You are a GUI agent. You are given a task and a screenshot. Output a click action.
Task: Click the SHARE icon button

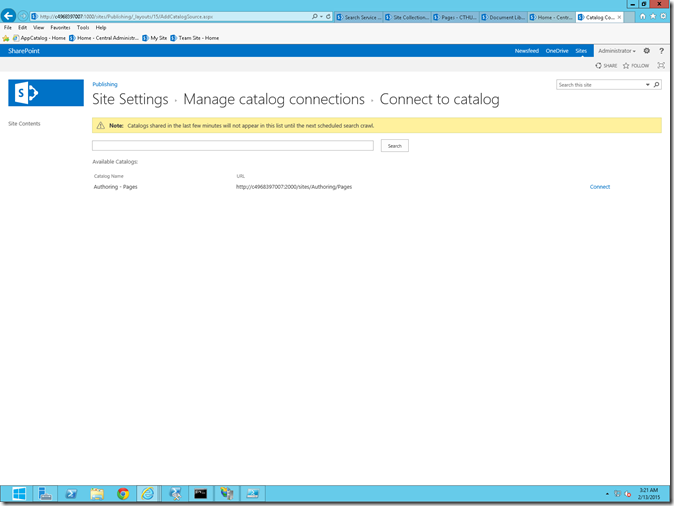[x=606, y=66]
